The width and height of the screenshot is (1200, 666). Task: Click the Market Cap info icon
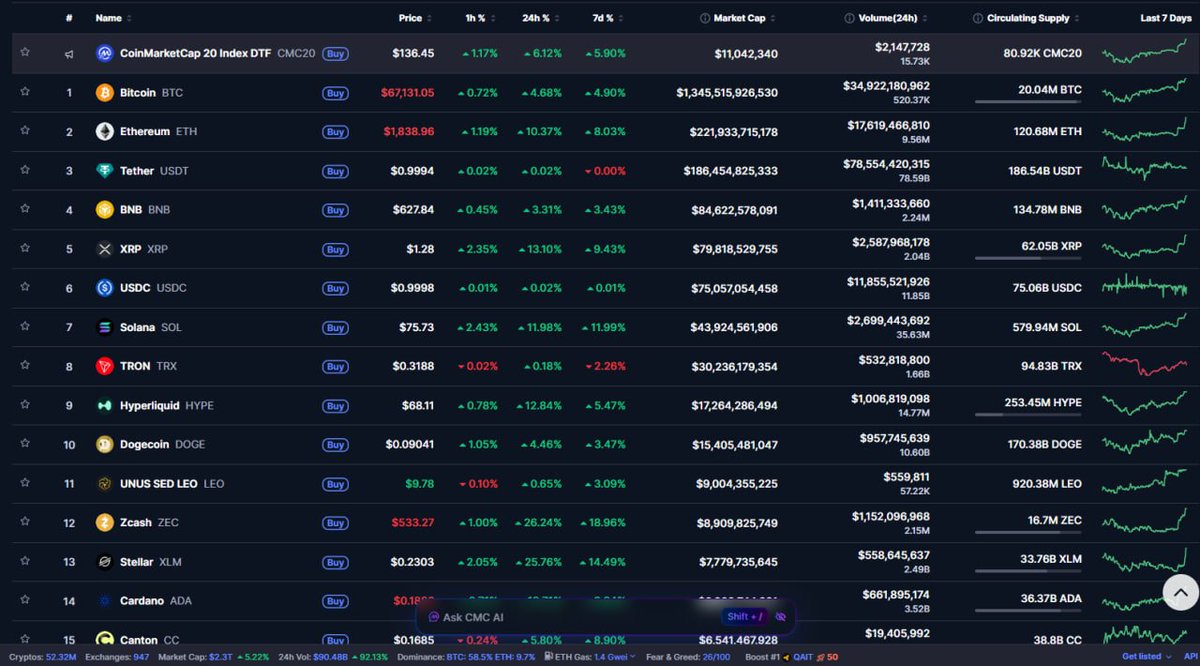(705, 18)
